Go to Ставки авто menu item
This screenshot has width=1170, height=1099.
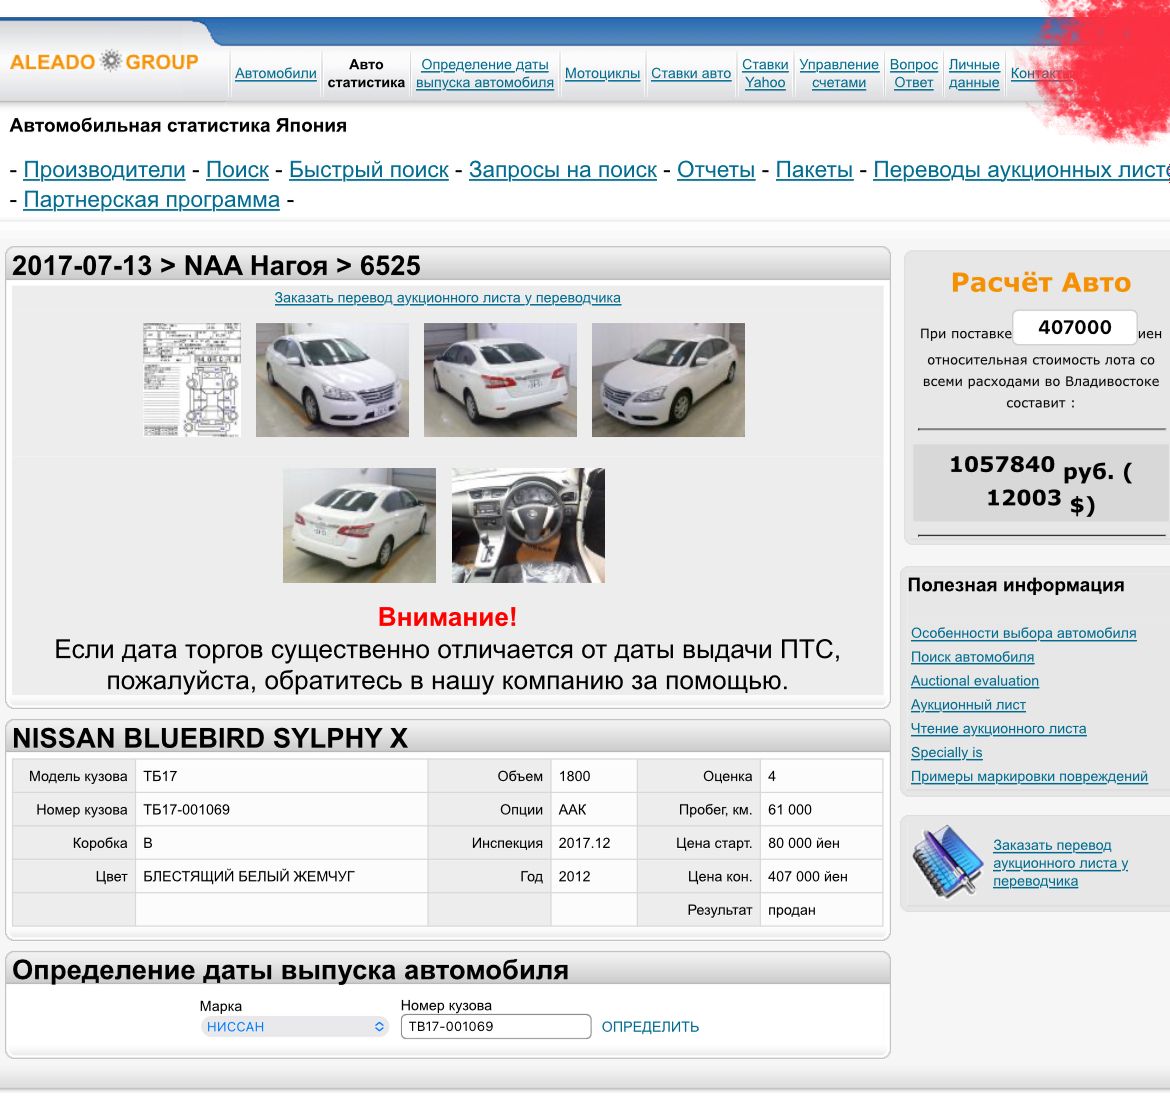691,73
